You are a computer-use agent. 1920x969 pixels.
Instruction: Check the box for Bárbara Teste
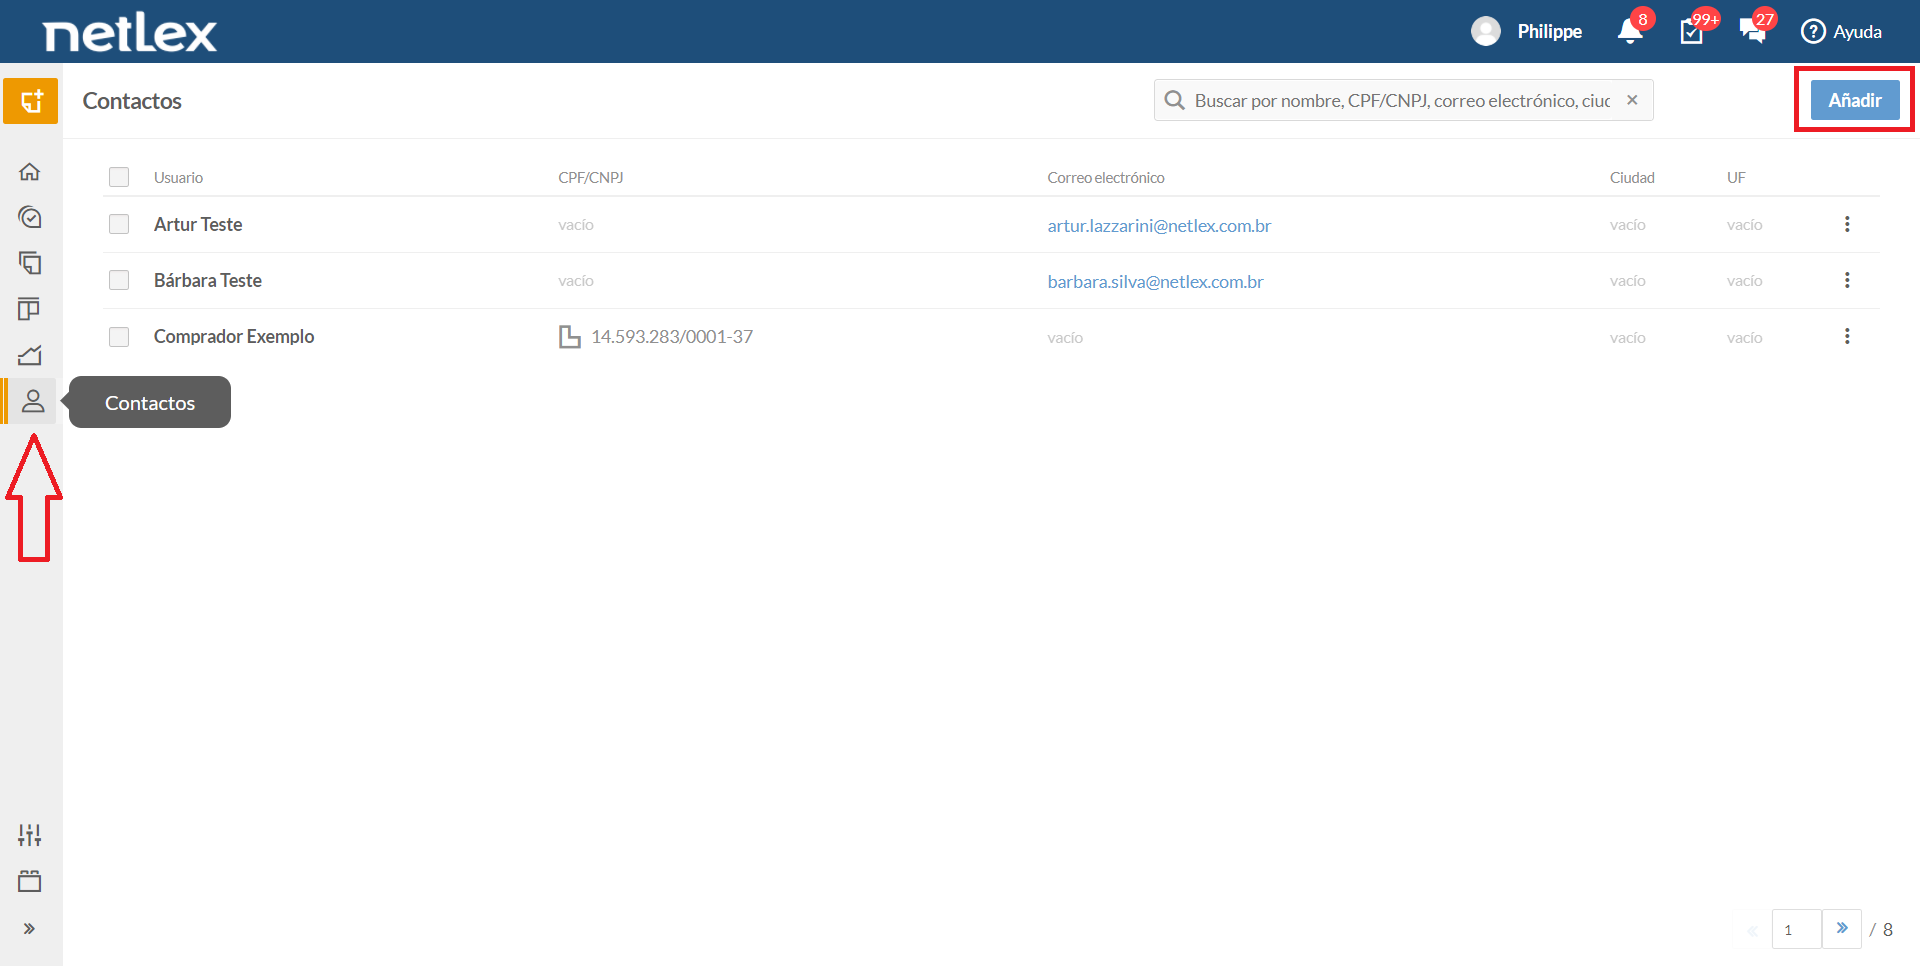tap(119, 280)
